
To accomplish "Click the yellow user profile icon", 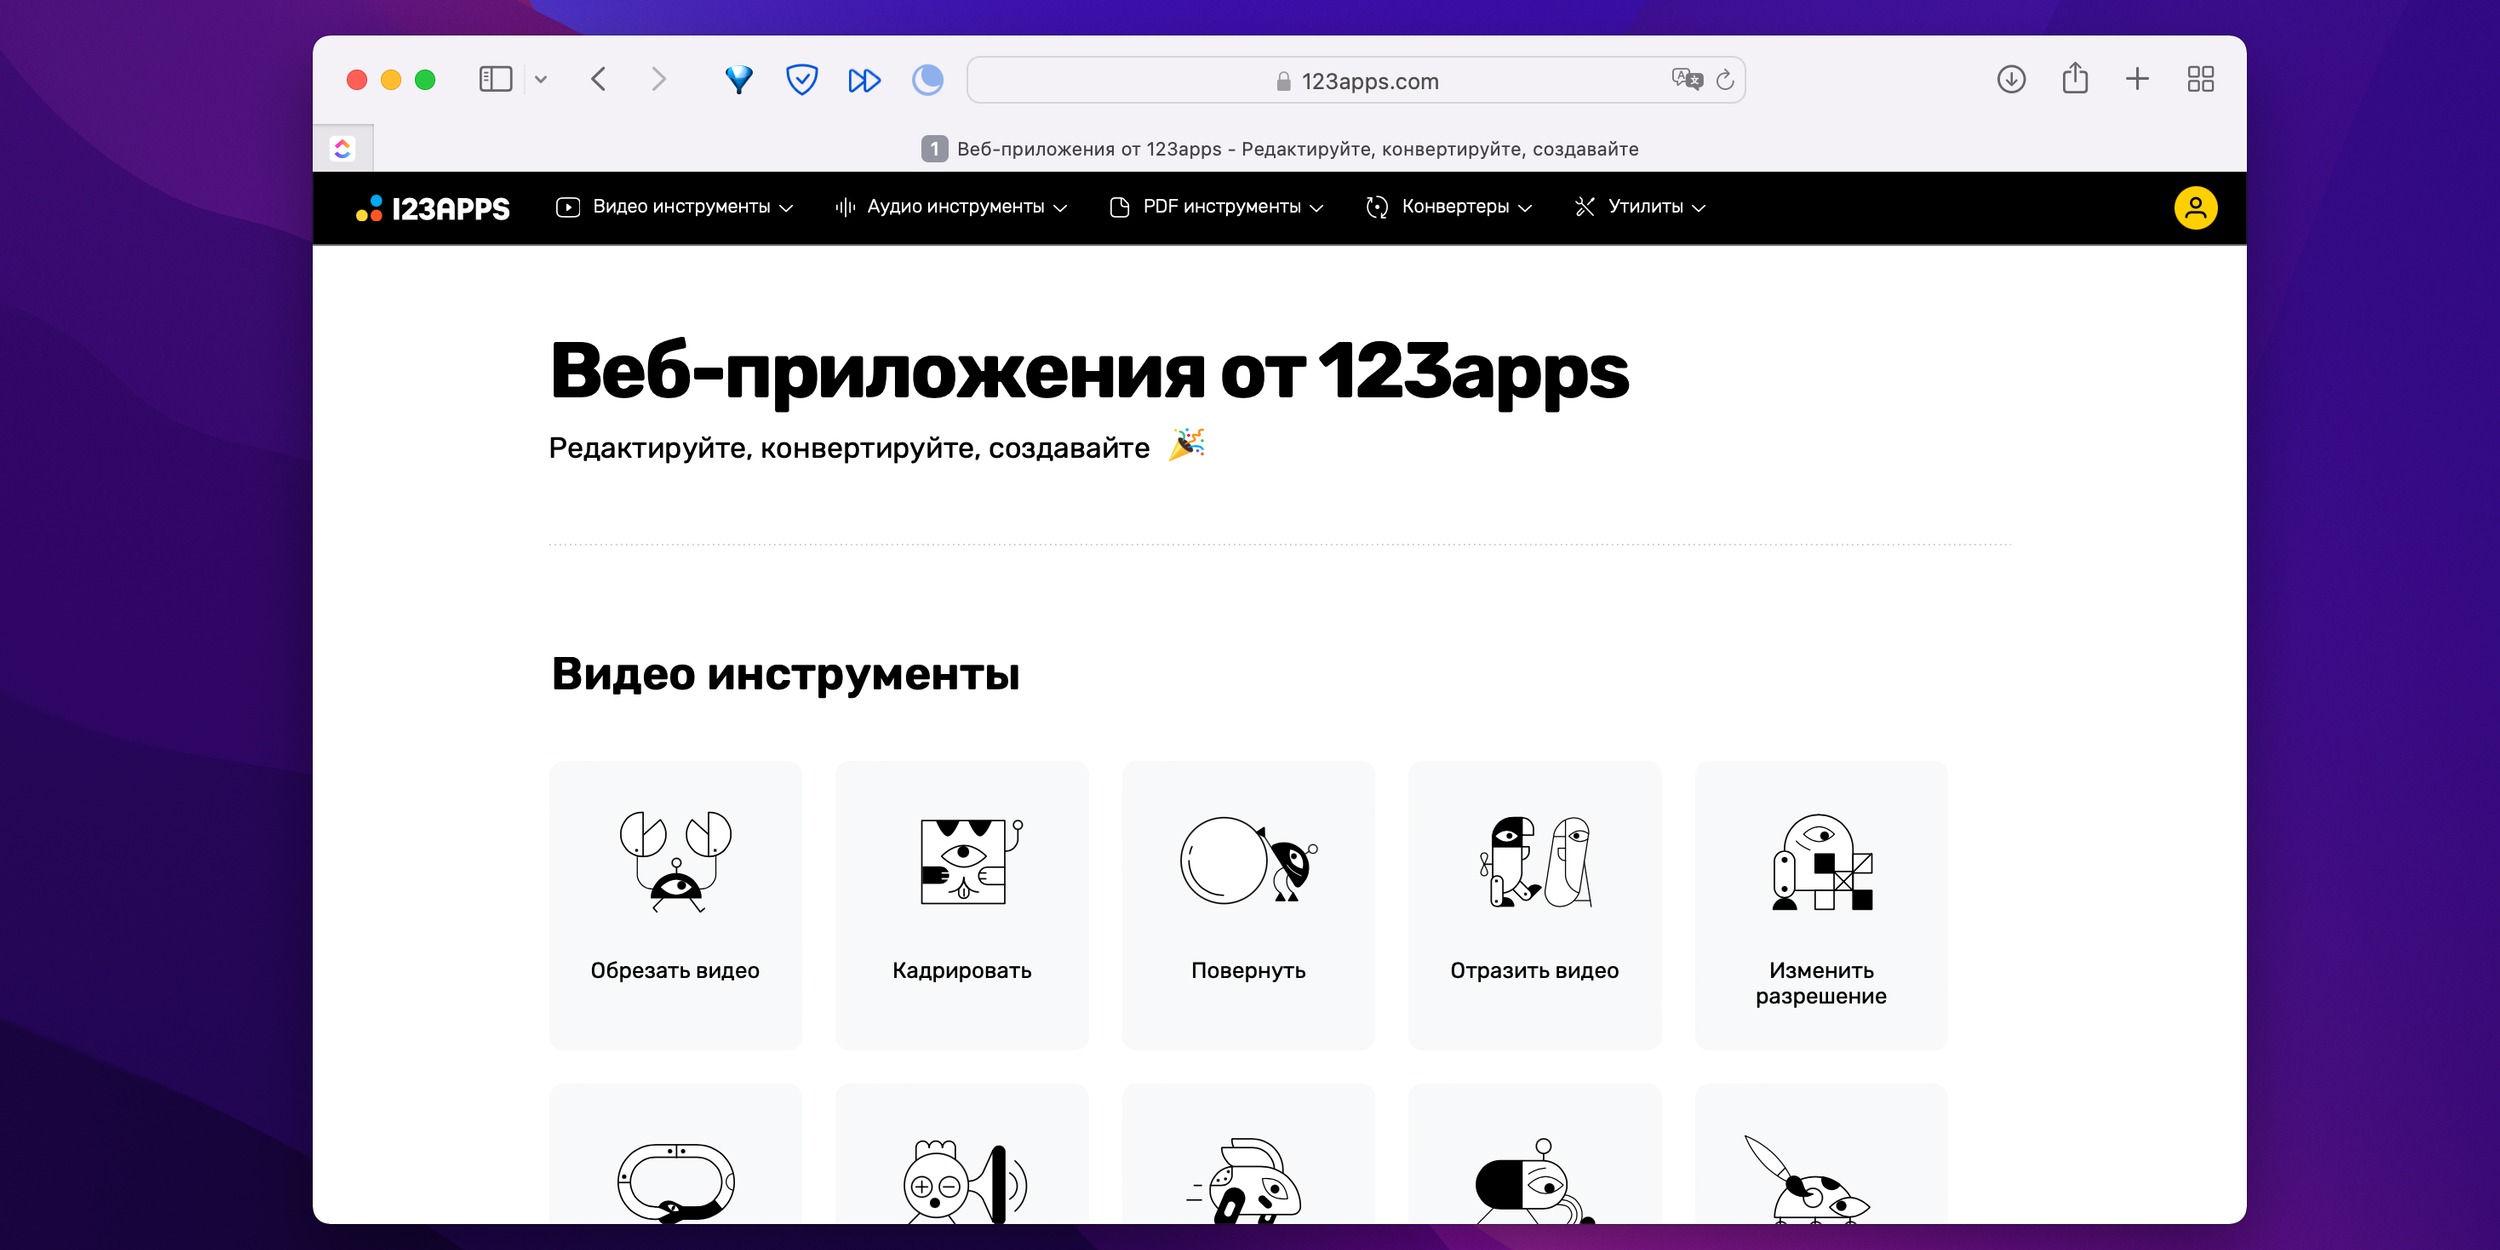I will [2195, 208].
